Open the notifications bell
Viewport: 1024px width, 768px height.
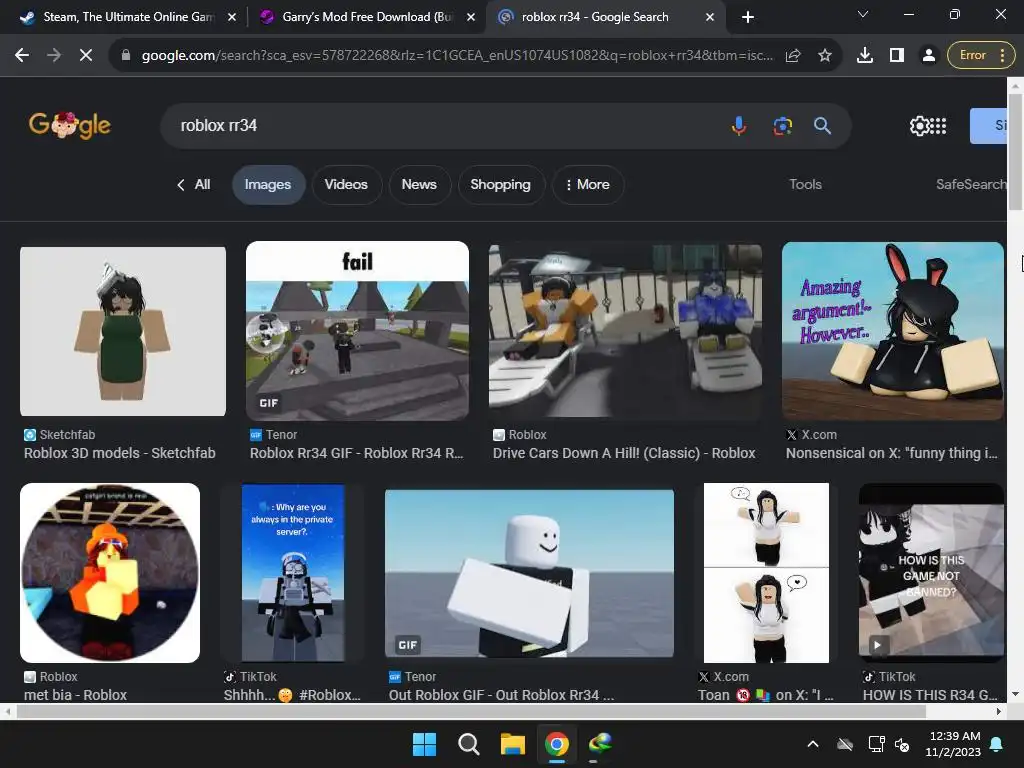(x=997, y=744)
